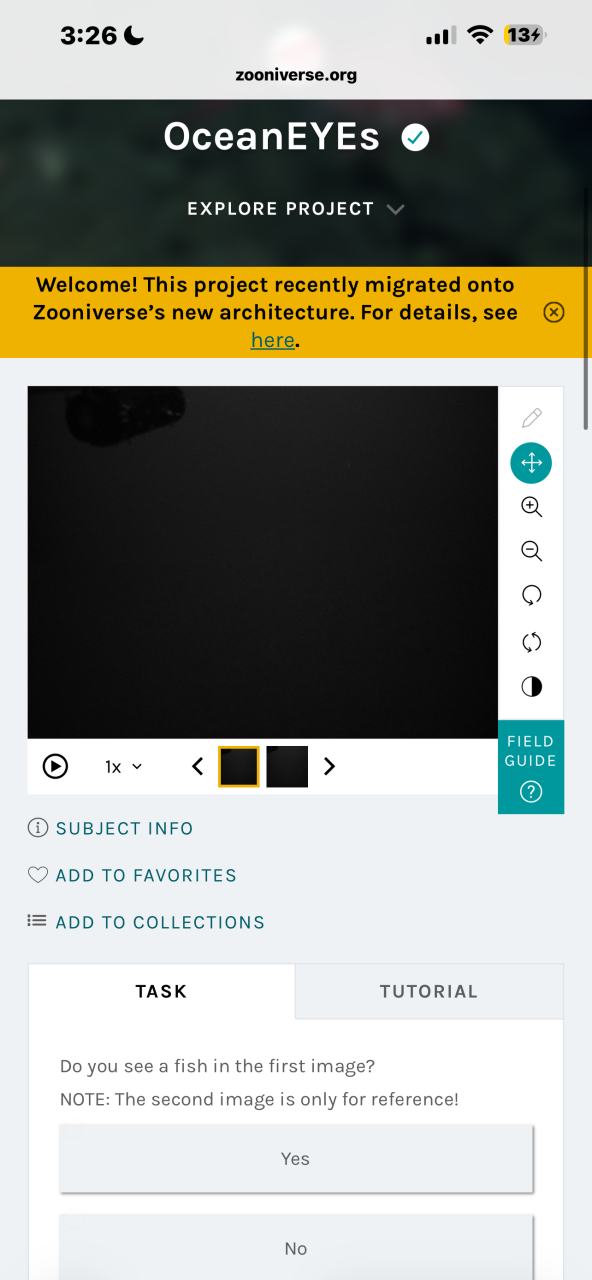Play the image sequence
592x1280 pixels.
coord(55,767)
